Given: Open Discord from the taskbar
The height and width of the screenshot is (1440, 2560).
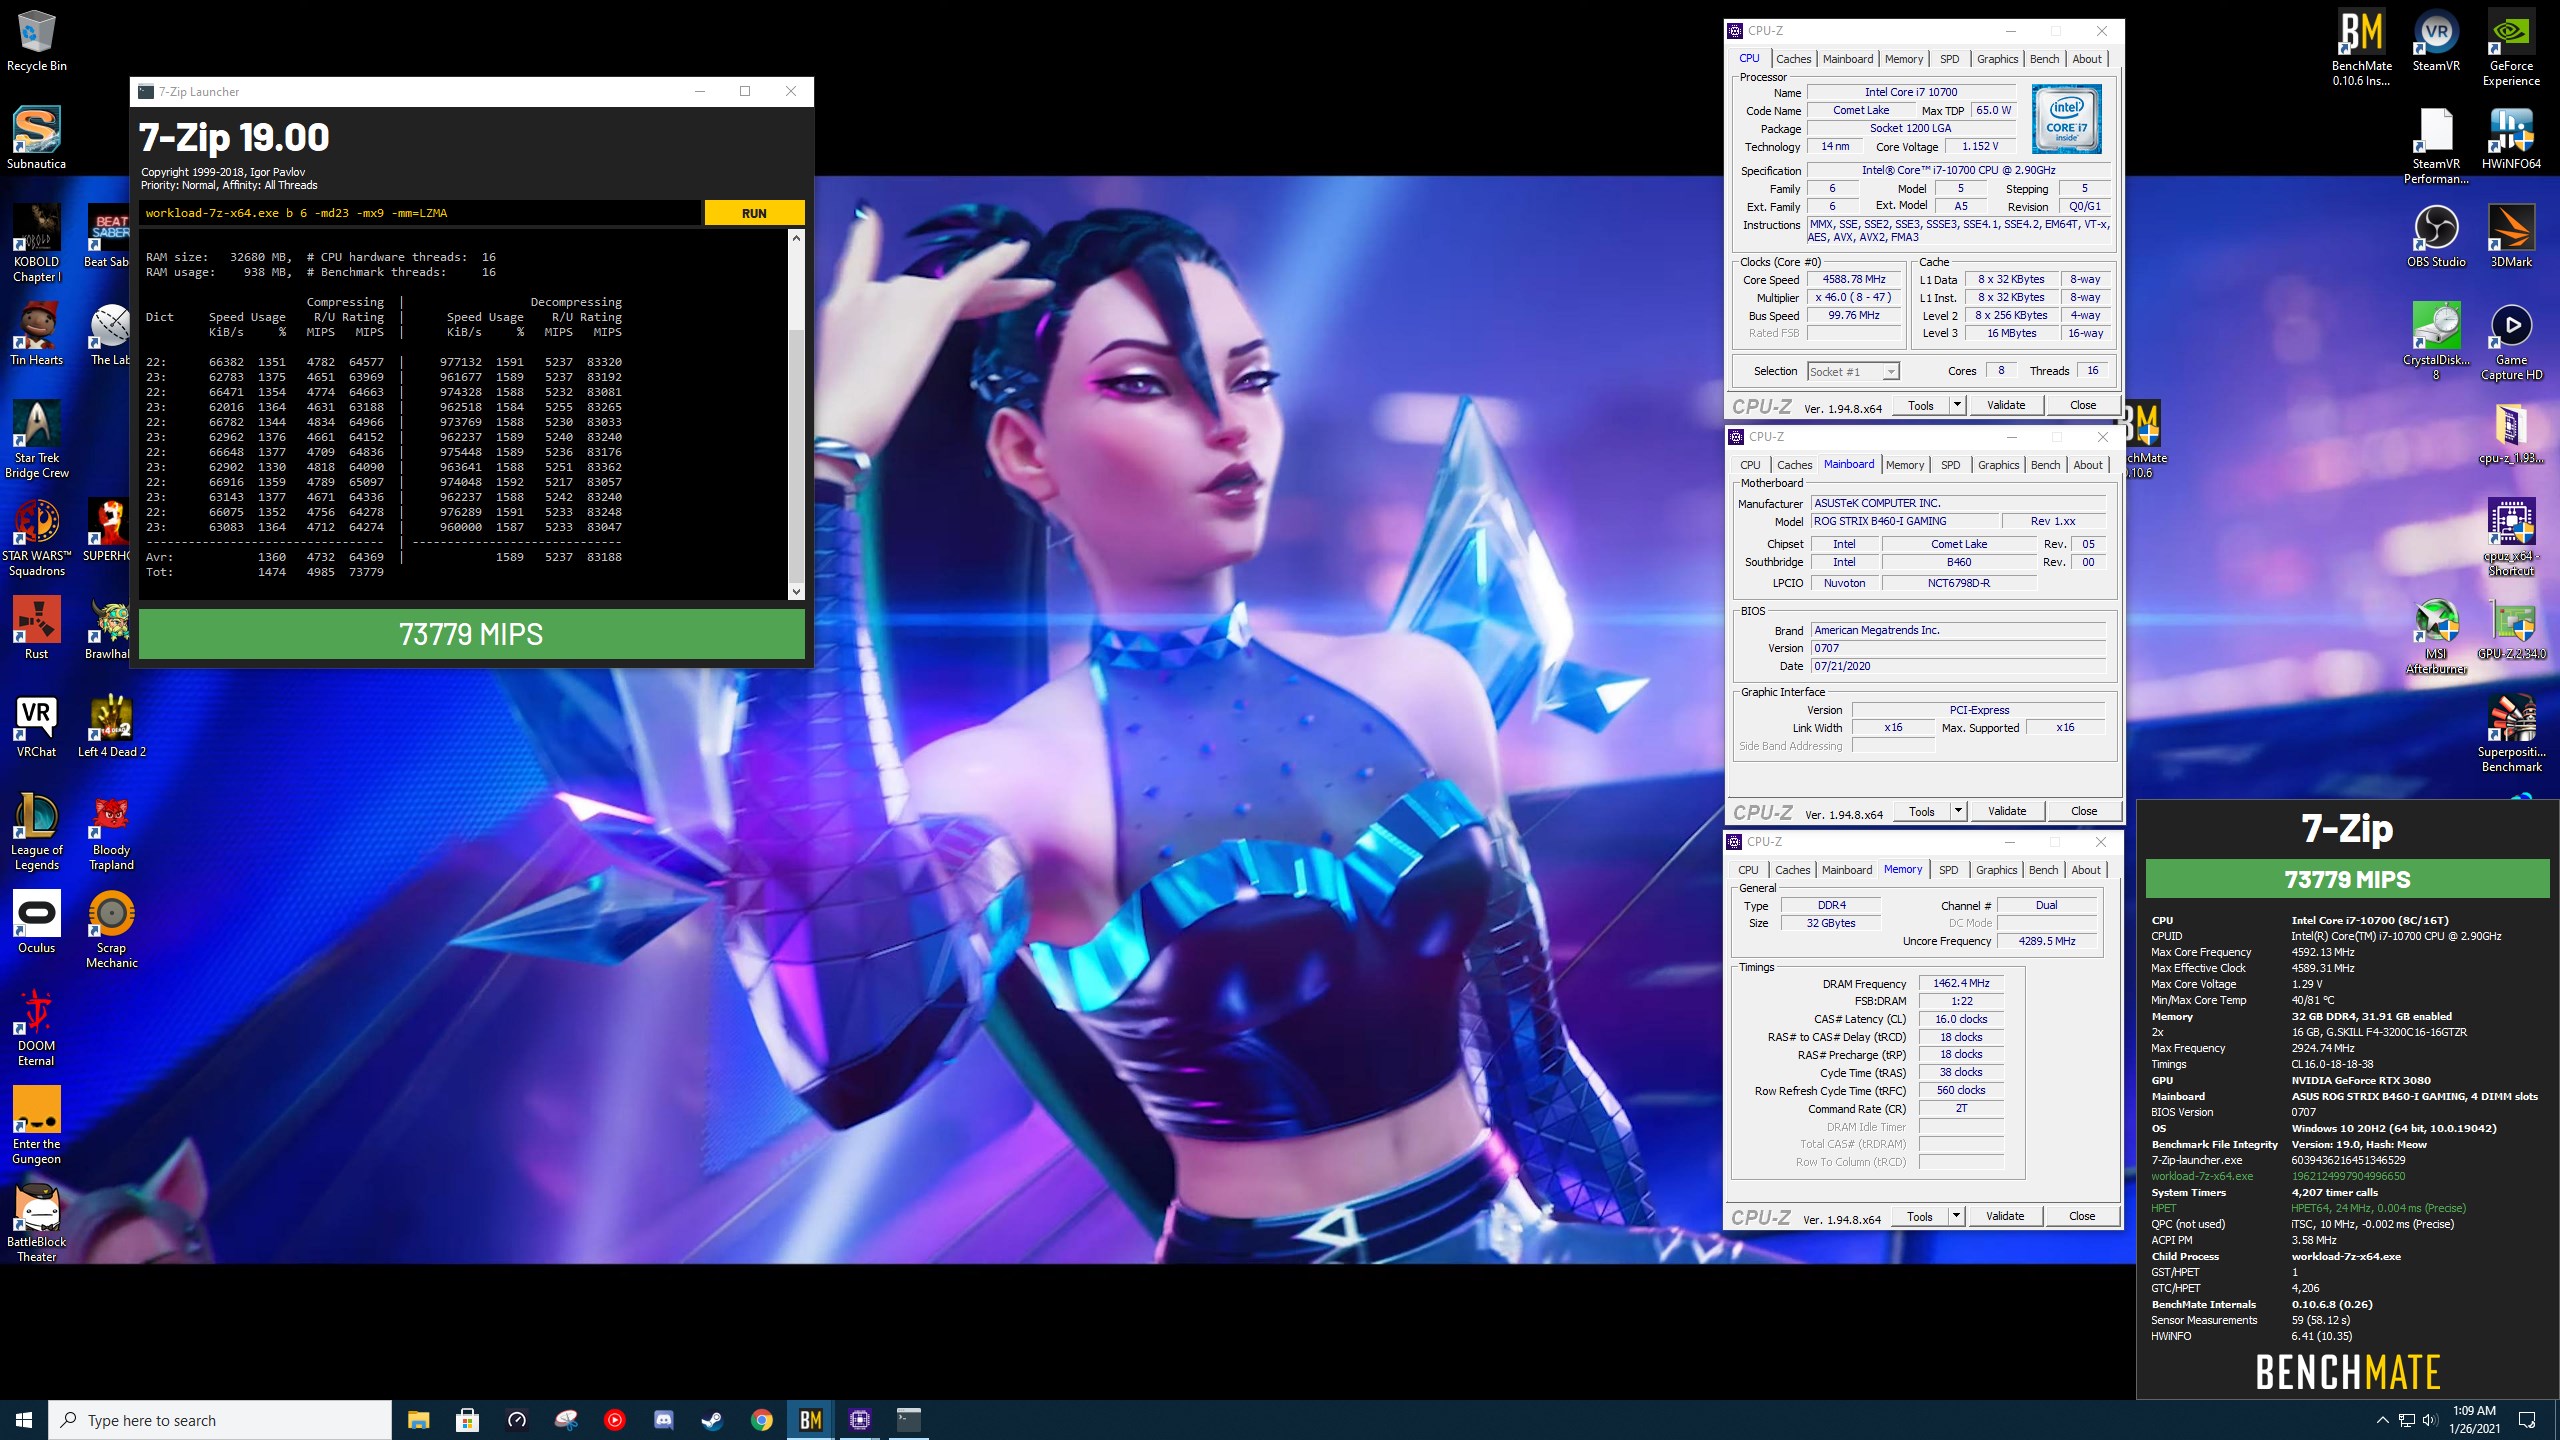Looking at the screenshot, I should point(664,1420).
